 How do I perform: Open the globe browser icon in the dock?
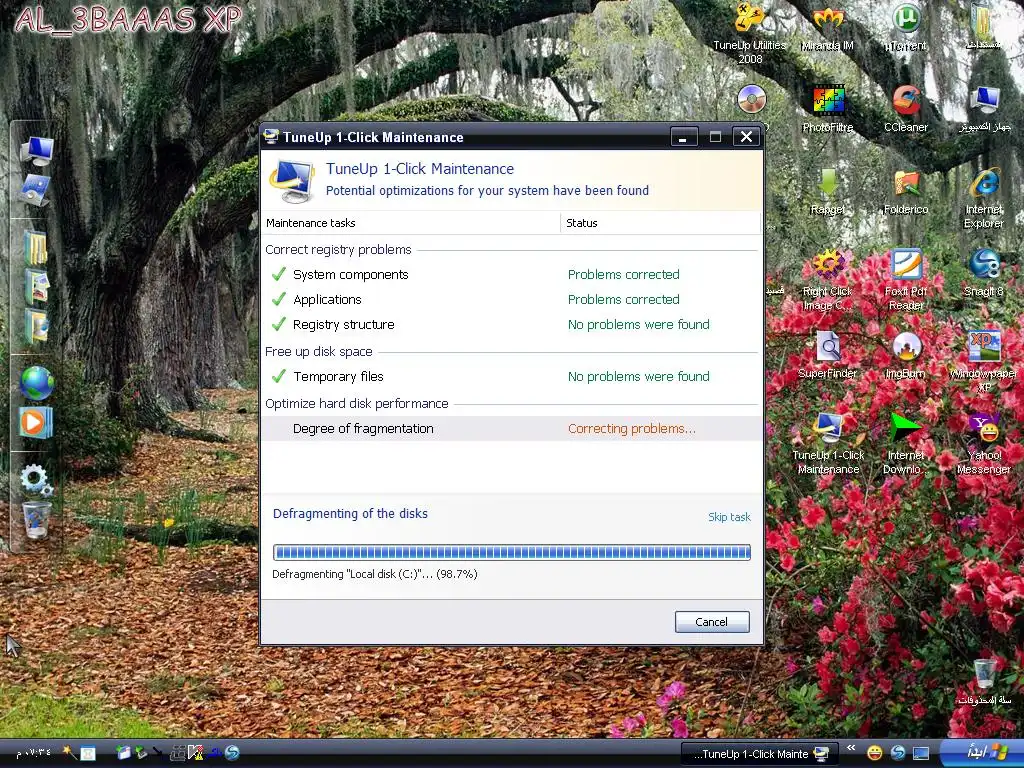coord(37,383)
